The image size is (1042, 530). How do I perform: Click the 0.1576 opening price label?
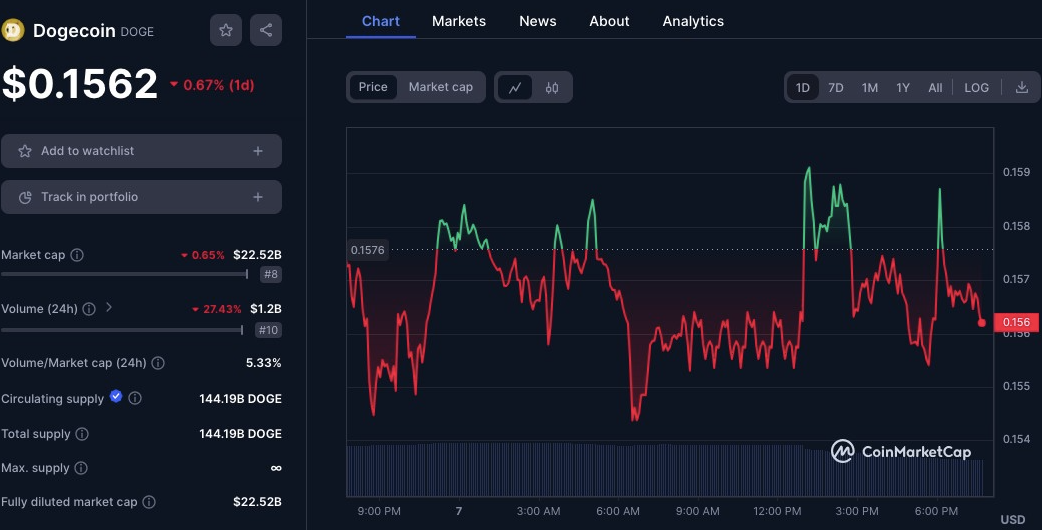pyautogui.click(x=367, y=250)
